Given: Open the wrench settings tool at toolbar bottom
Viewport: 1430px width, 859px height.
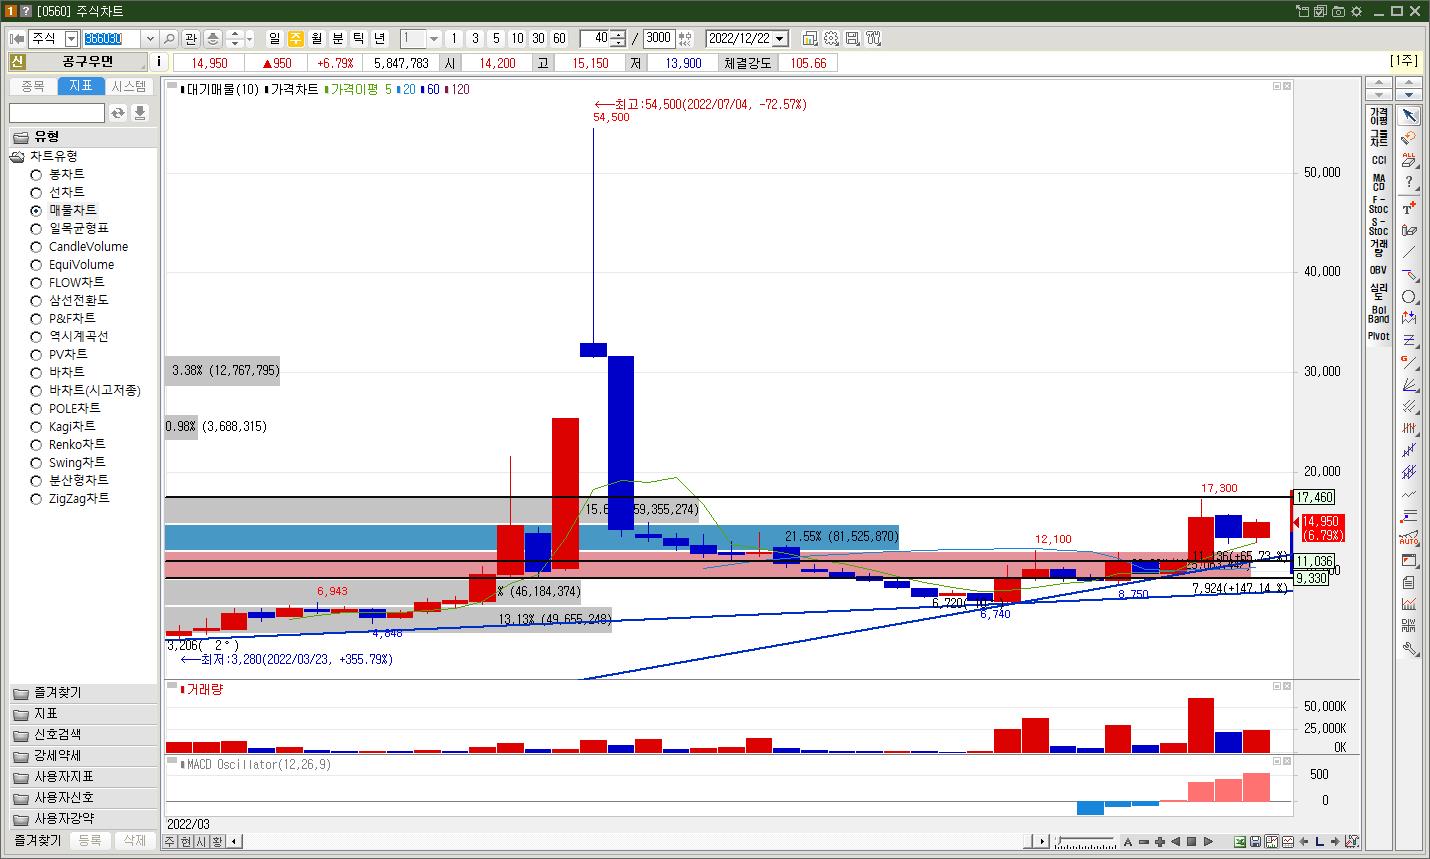Looking at the screenshot, I should click(x=1409, y=648).
